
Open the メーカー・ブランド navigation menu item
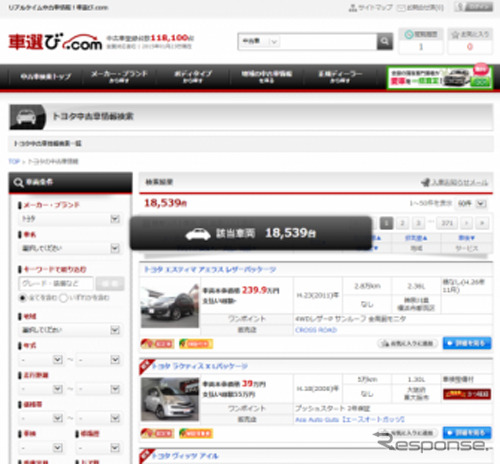pos(119,76)
